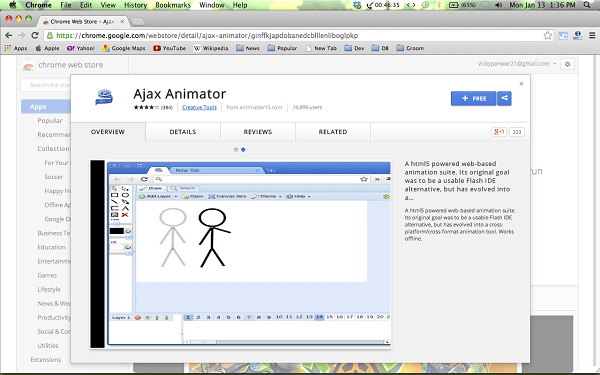Image resolution: width=600 pixels, height=375 pixels.
Task: Switch to the RELATED tab
Action: click(x=333, y=132)
